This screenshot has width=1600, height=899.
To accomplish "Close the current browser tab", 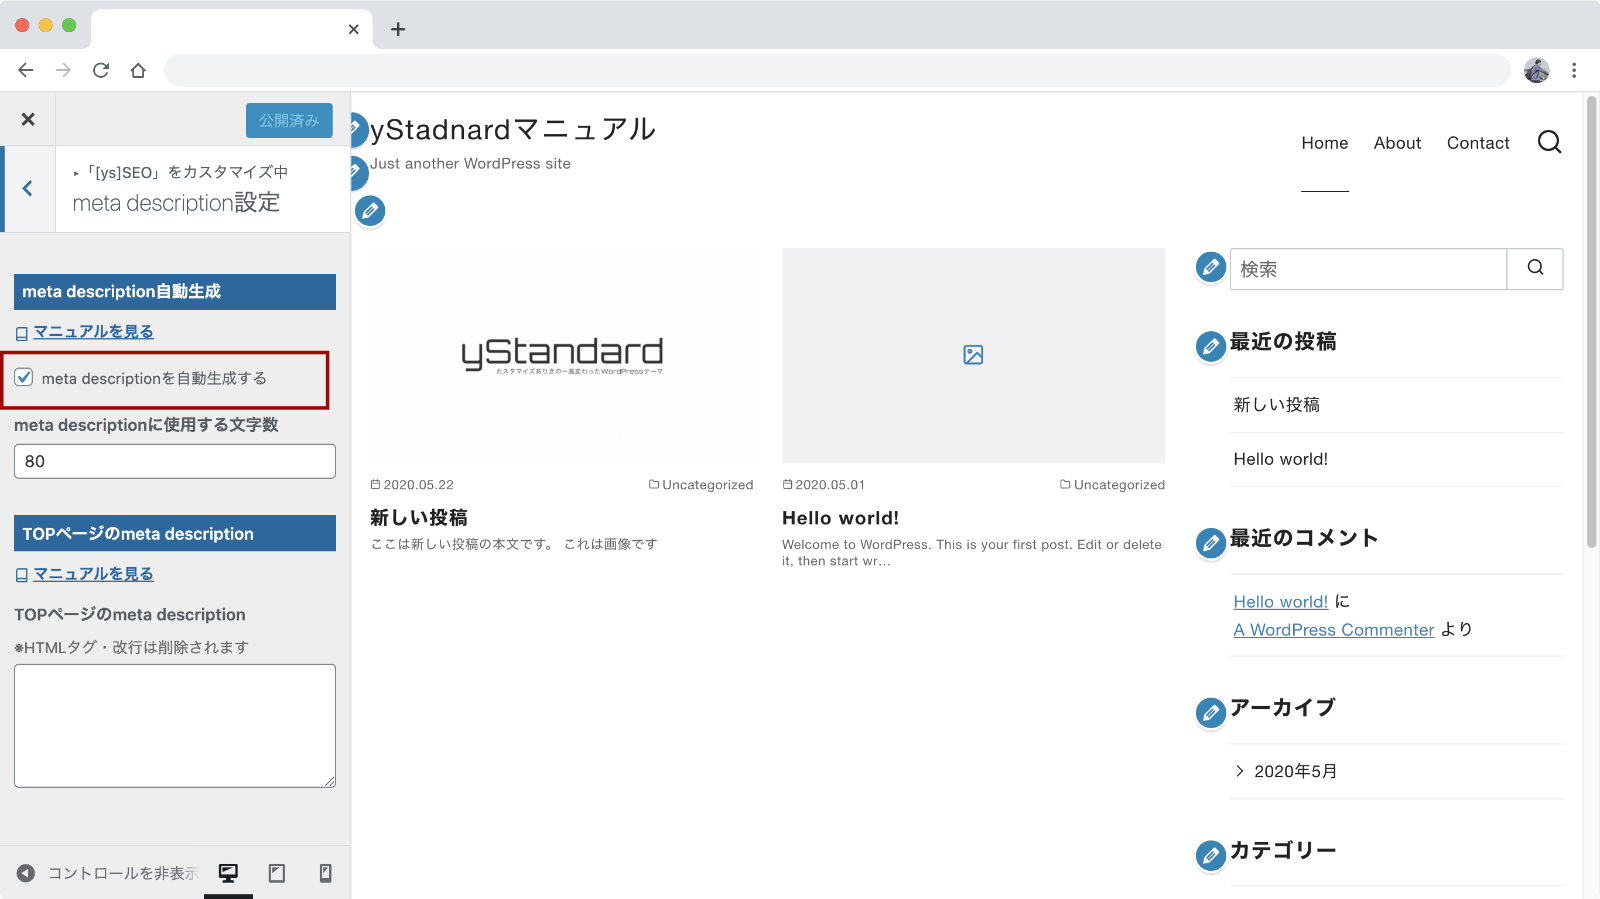I will [353, 29].
